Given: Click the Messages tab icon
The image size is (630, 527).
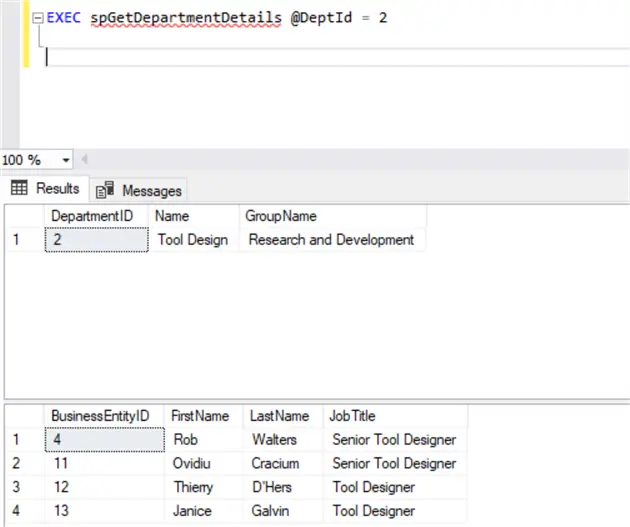Looking at the screenshot, I should point(104,190).
